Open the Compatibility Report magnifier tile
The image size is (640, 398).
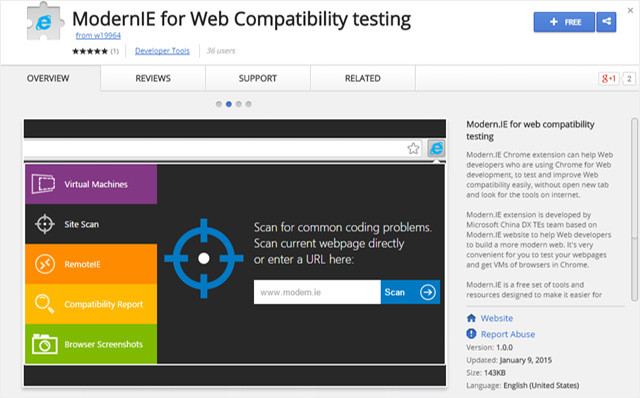point(91,304)
